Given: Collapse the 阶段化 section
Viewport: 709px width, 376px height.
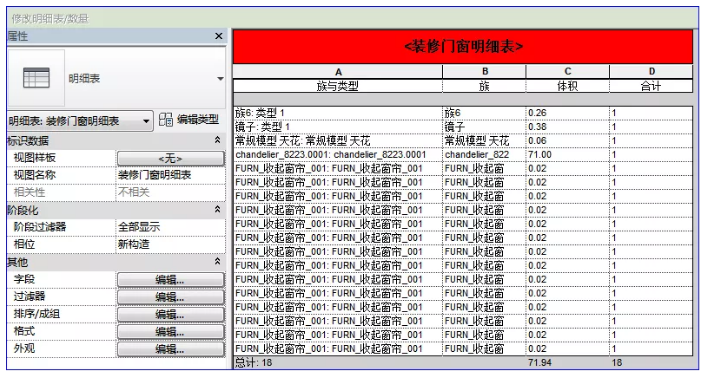Looking at the screenshot, I should point(217,209).
